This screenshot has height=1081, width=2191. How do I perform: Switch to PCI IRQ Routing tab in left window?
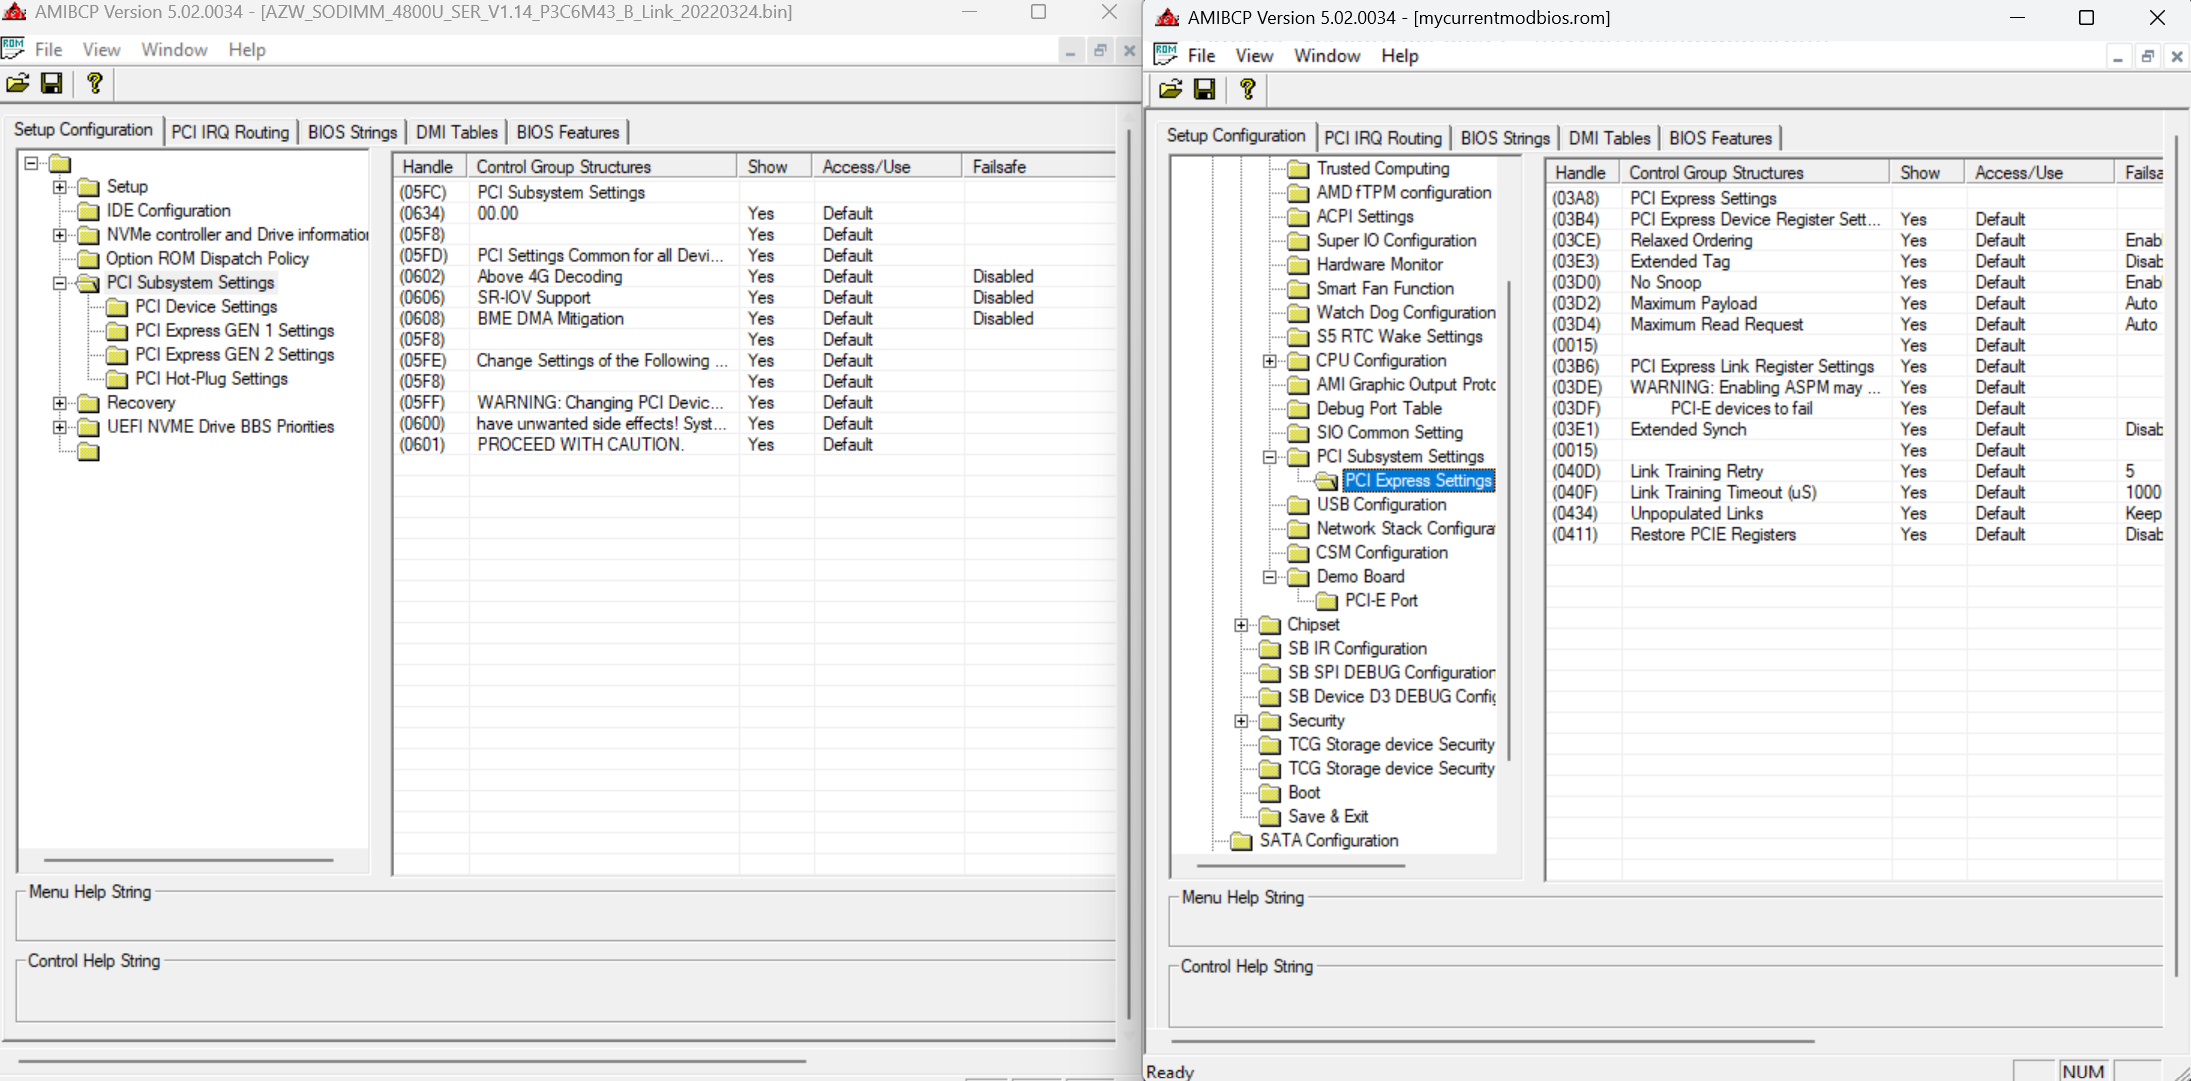230,132
